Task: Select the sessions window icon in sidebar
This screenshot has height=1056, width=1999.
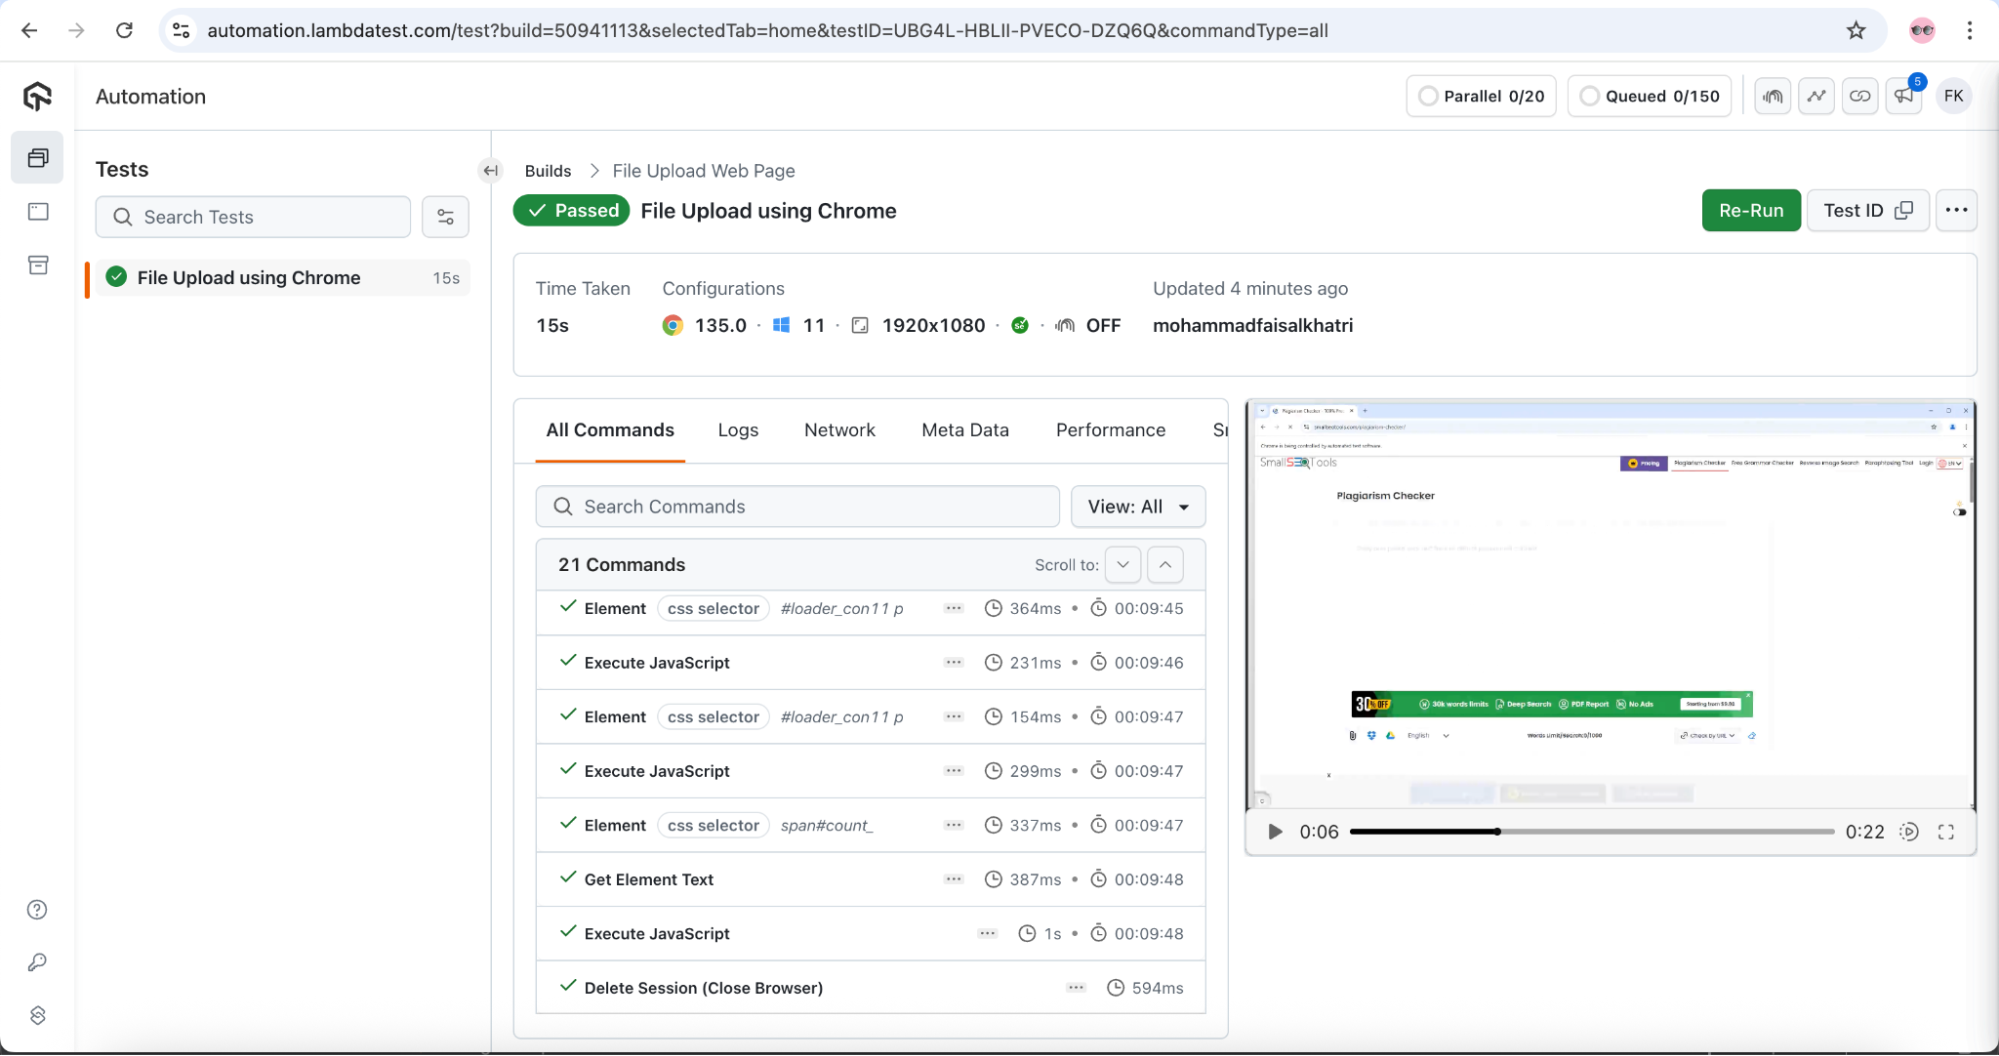Action: pyautogui.click(x=37, y=211)
